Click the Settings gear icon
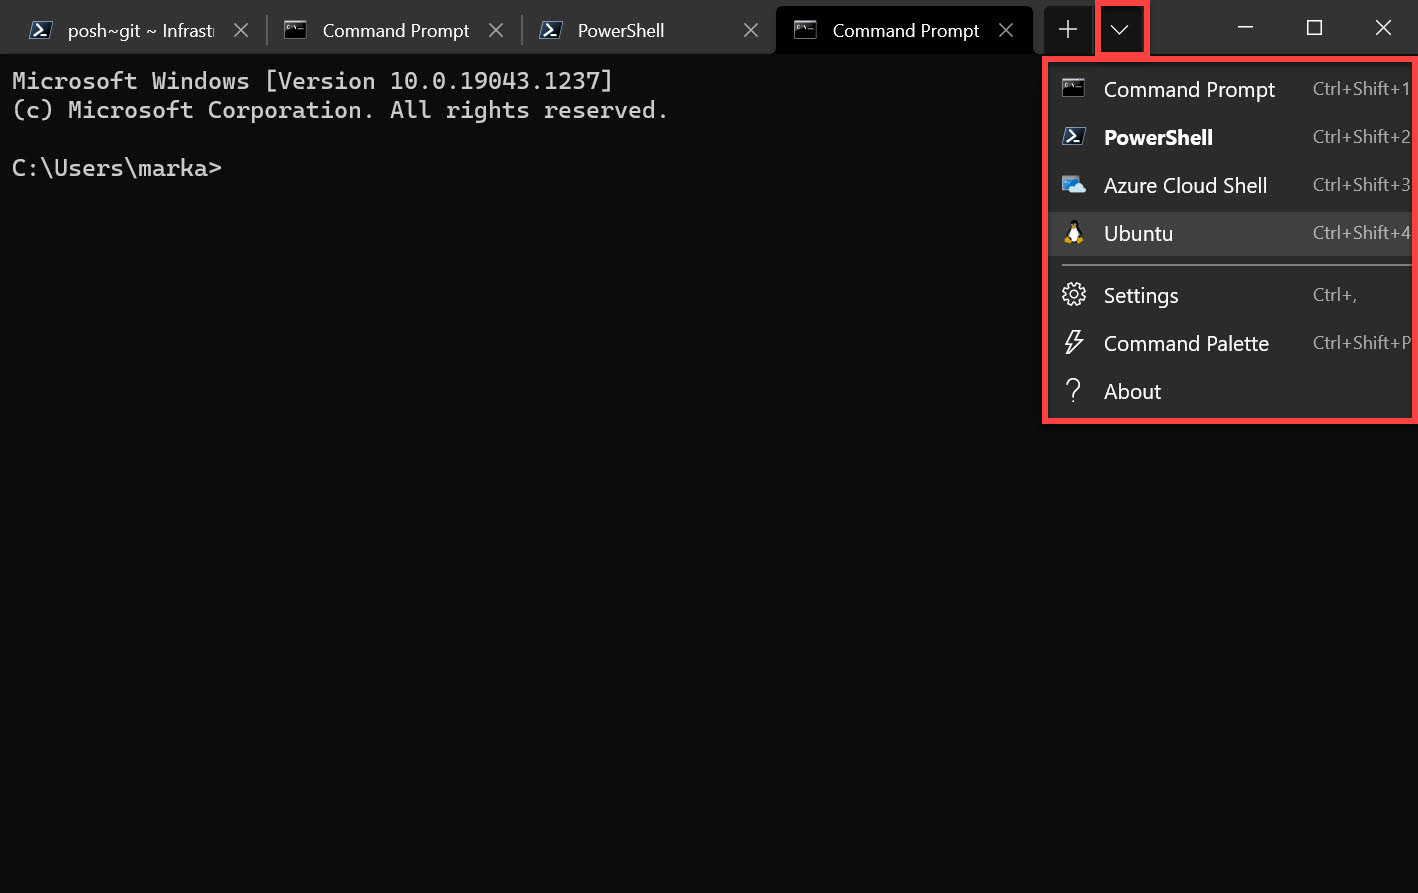Viewport: 1418px width, 893px height. coord(1074,294)
